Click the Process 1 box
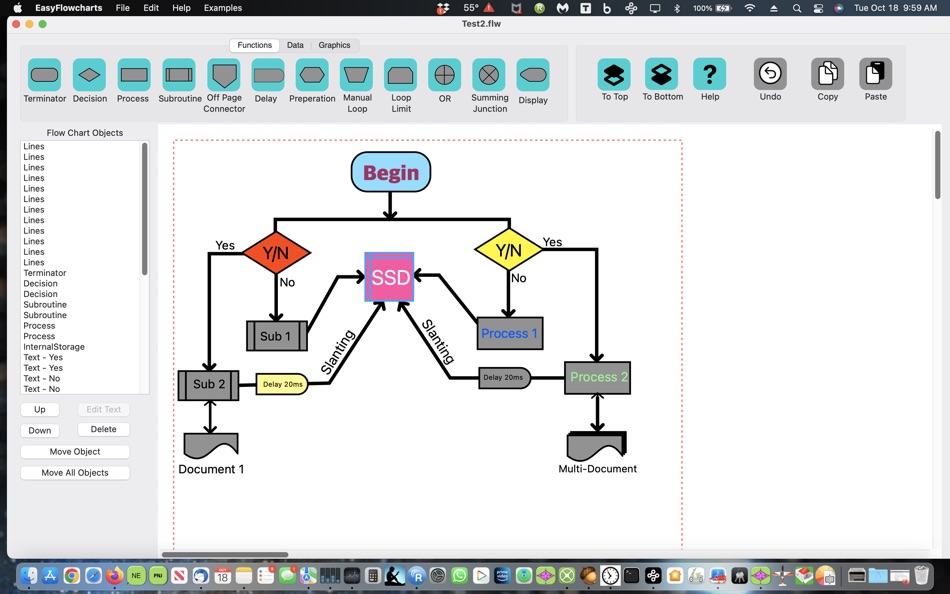This screenshot has width=950, height=594. (x=510, y=333)
